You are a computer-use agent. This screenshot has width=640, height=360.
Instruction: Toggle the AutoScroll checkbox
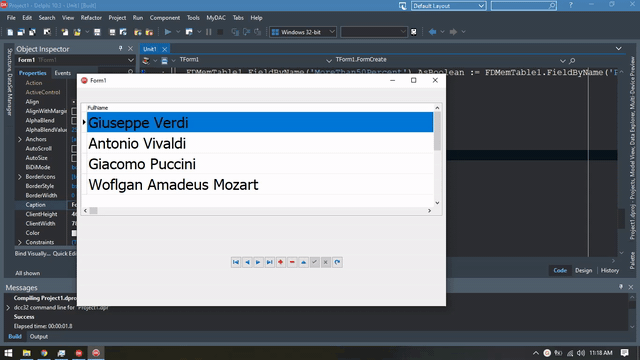pos(74,149)
